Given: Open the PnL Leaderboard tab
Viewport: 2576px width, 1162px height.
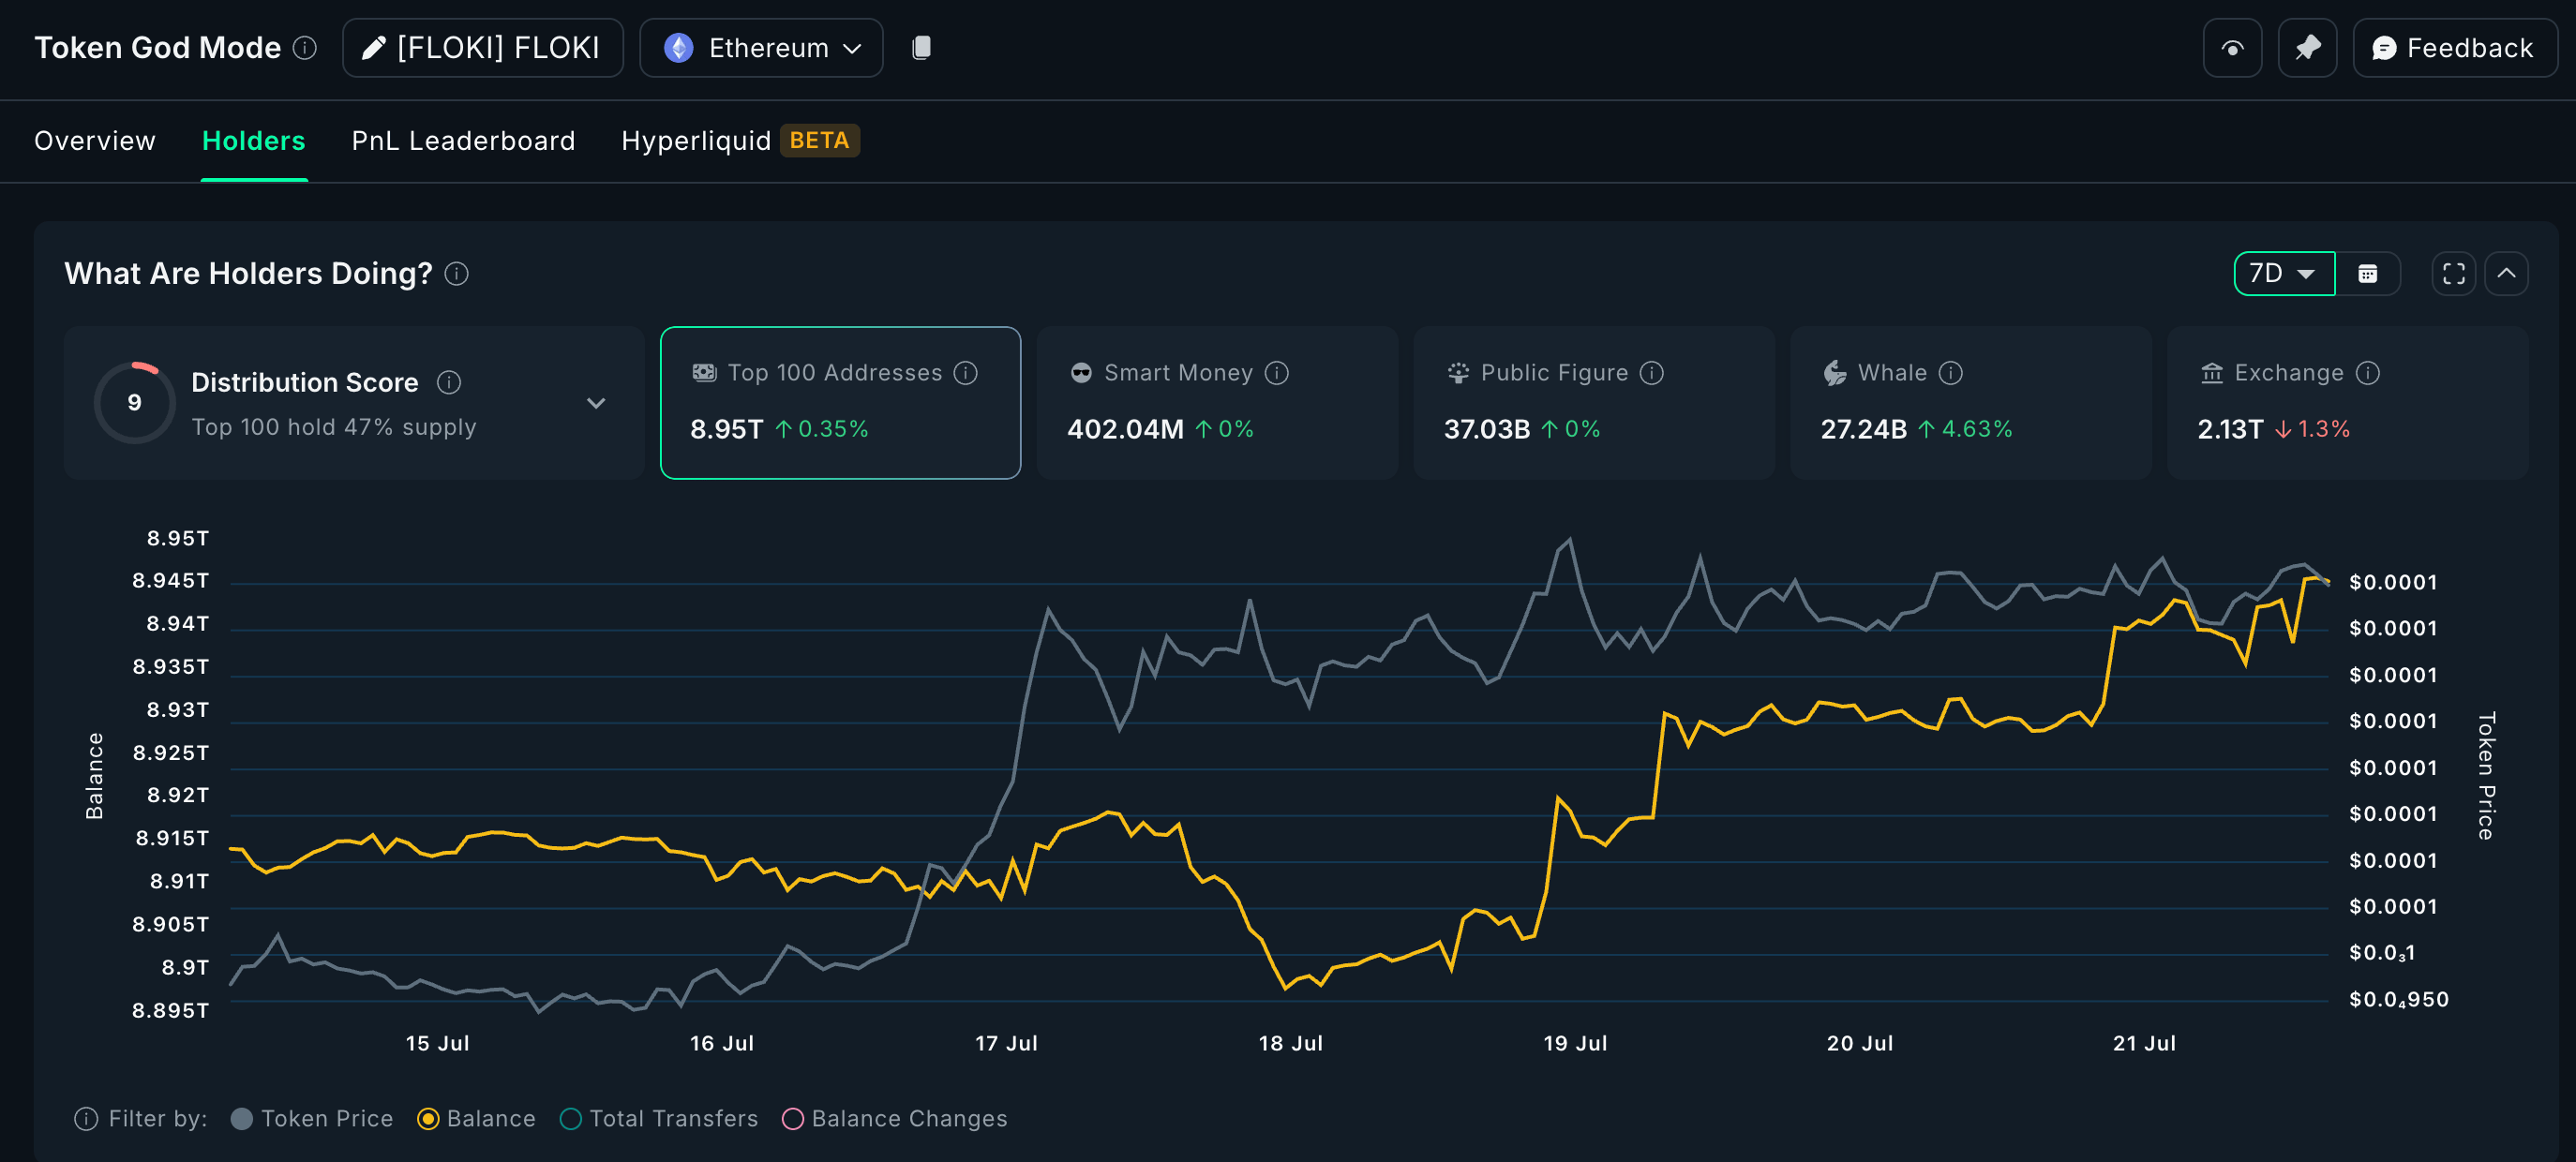Looking at the screenshot, I should coord(462,140).
